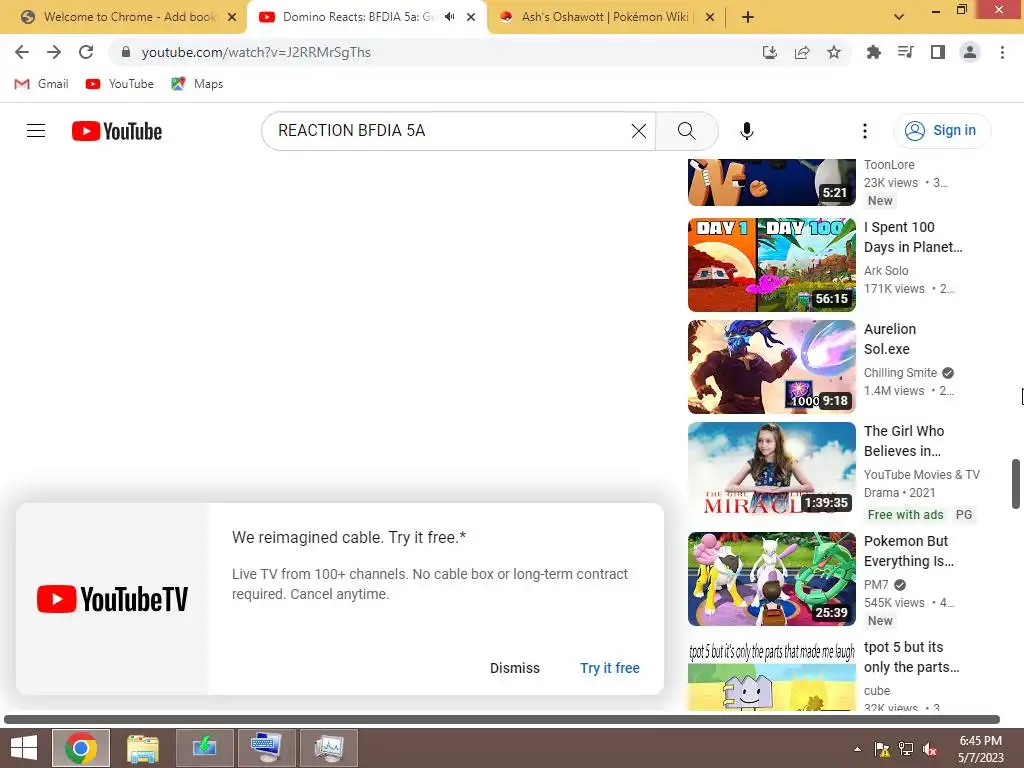Reload the YouTube page
The image size is (1024, 768).
(x=86, y=52)
